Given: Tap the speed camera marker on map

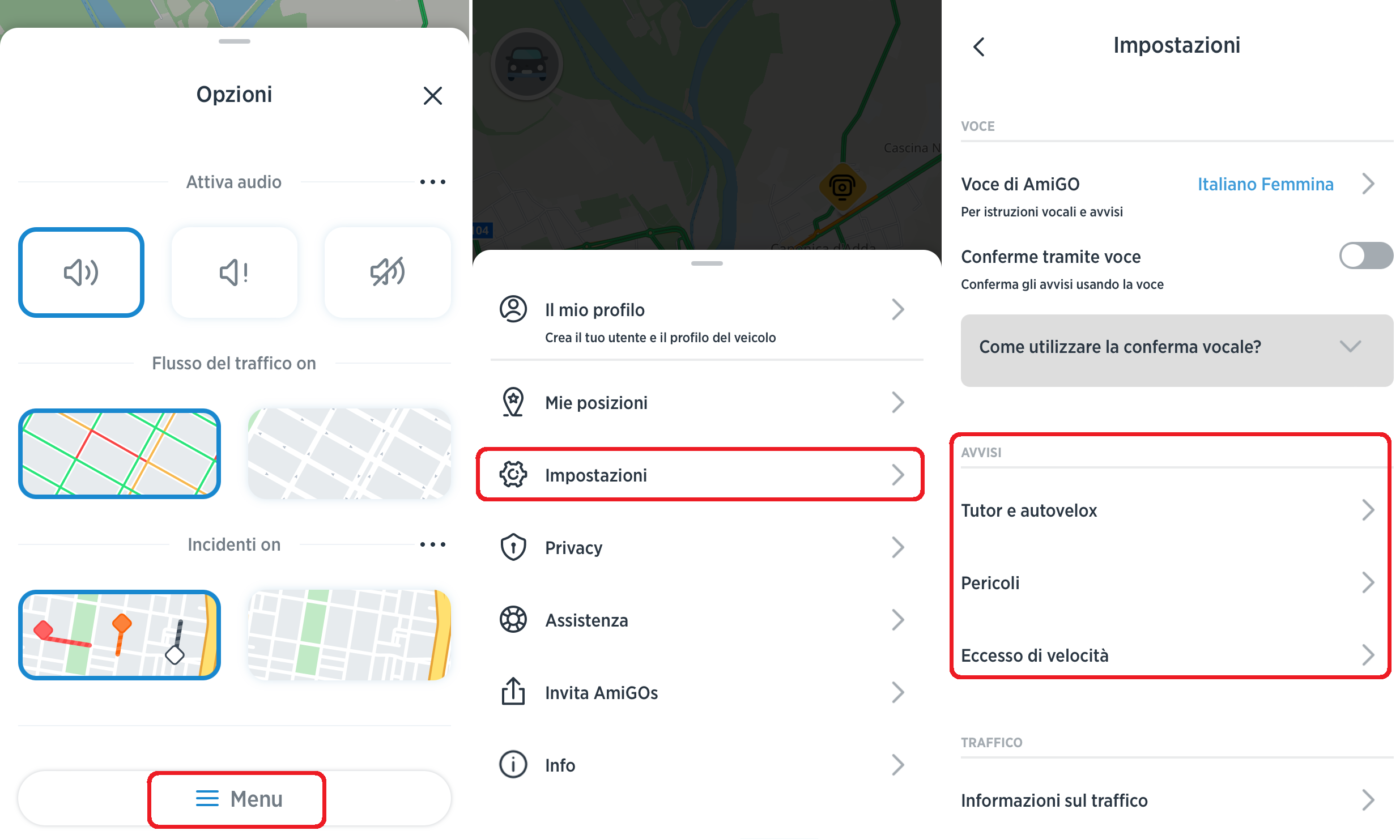Looking at the screenshot, I should [842, 187].
